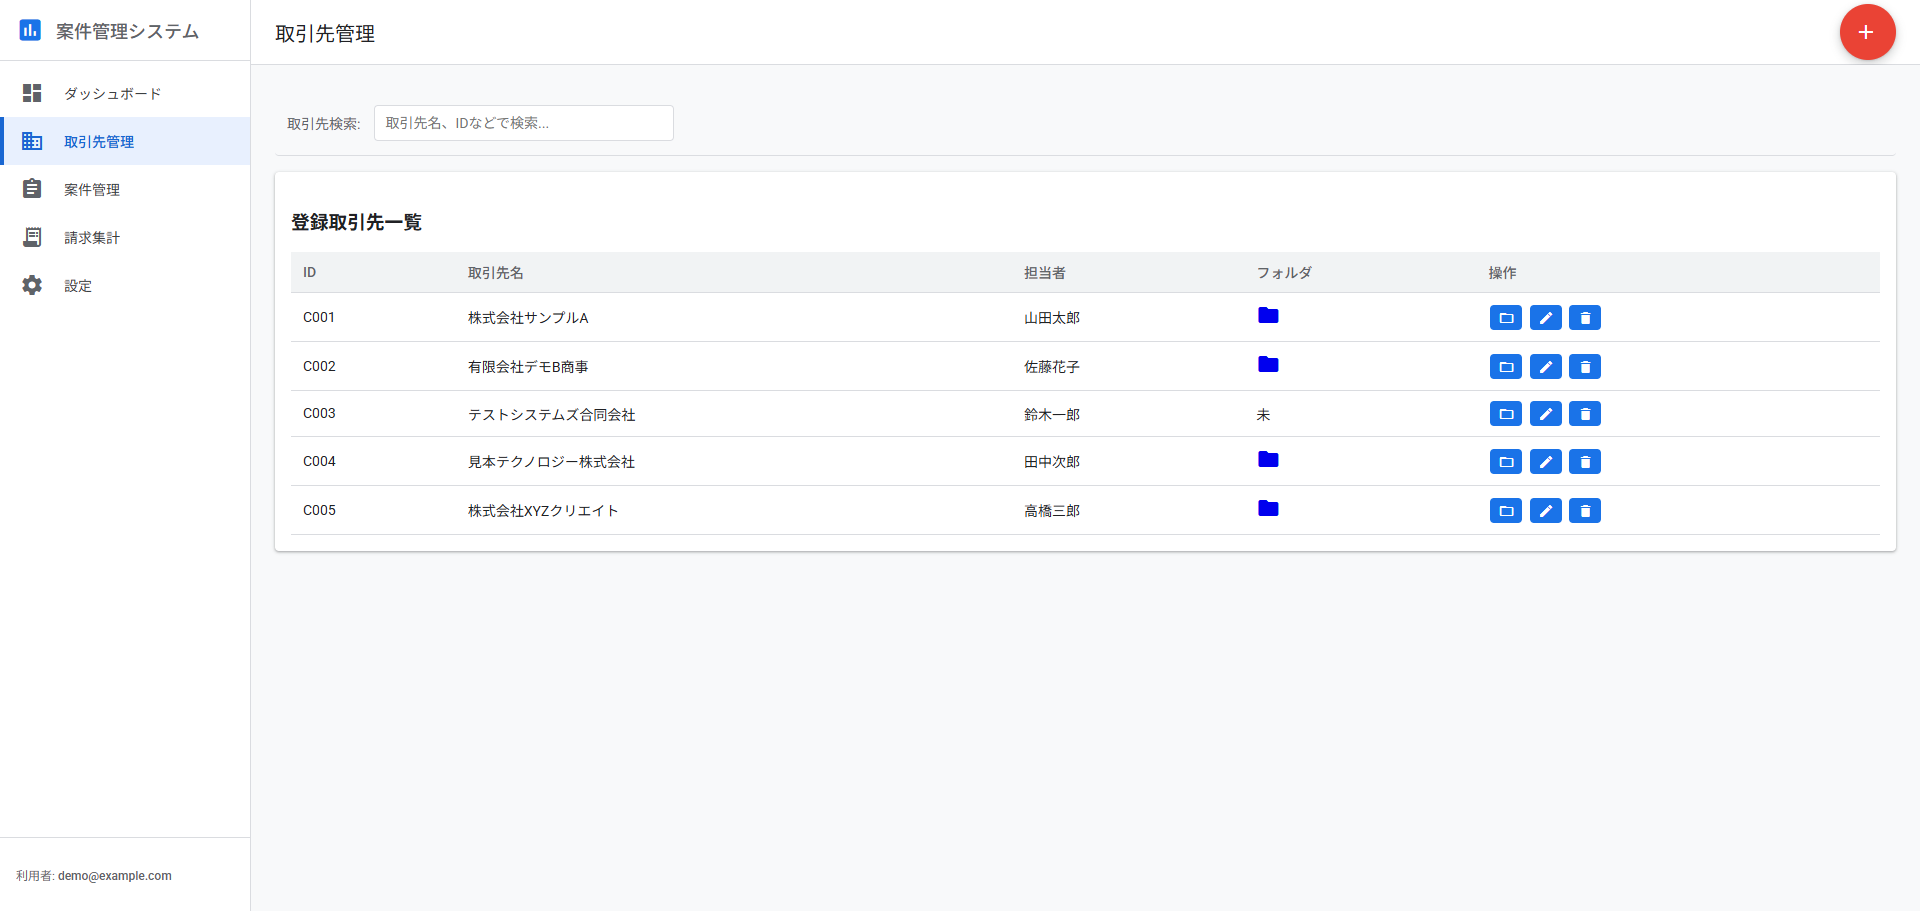The width and height of the screenshot is (1920, 911).
Task: Edit 見本テクノロジー株式会社 with pencil icon
Action: pos(1545,462)
